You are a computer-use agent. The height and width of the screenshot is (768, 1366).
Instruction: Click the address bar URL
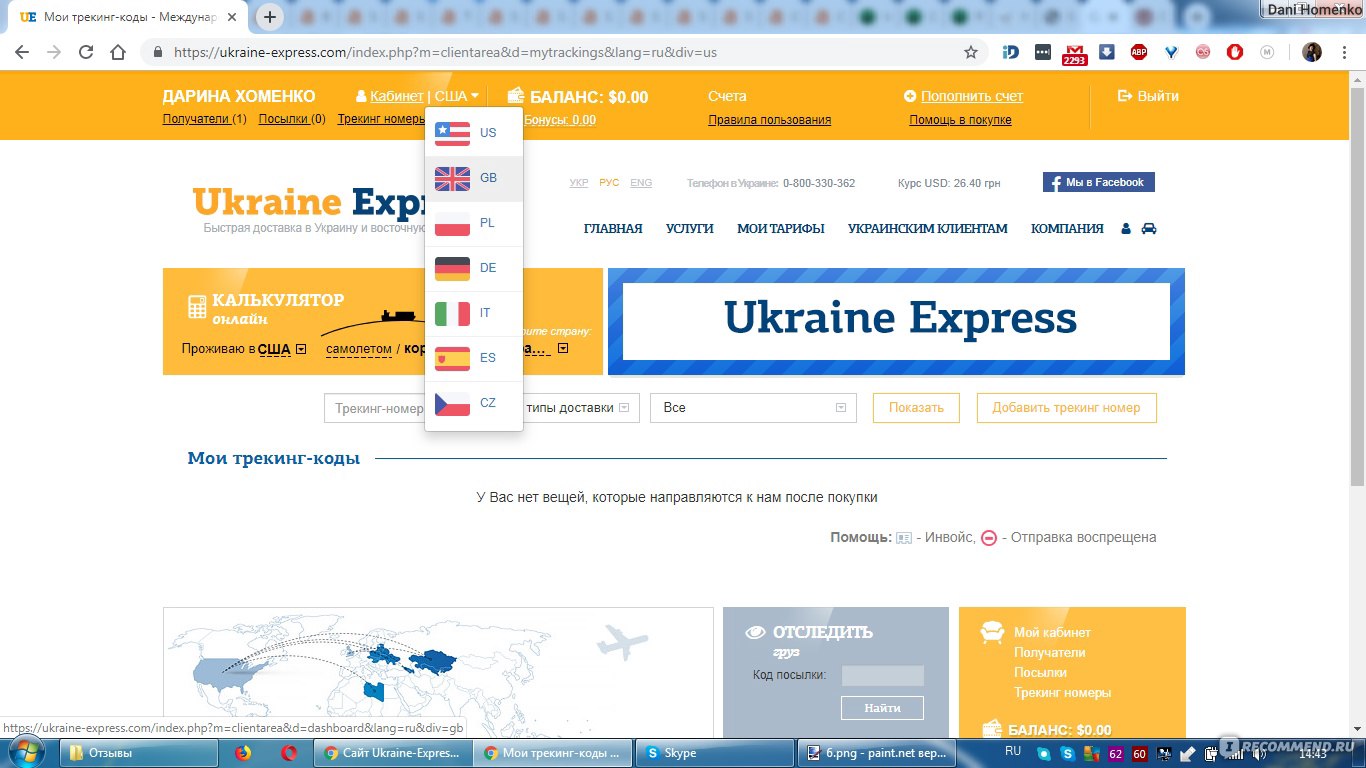point(445,52)
